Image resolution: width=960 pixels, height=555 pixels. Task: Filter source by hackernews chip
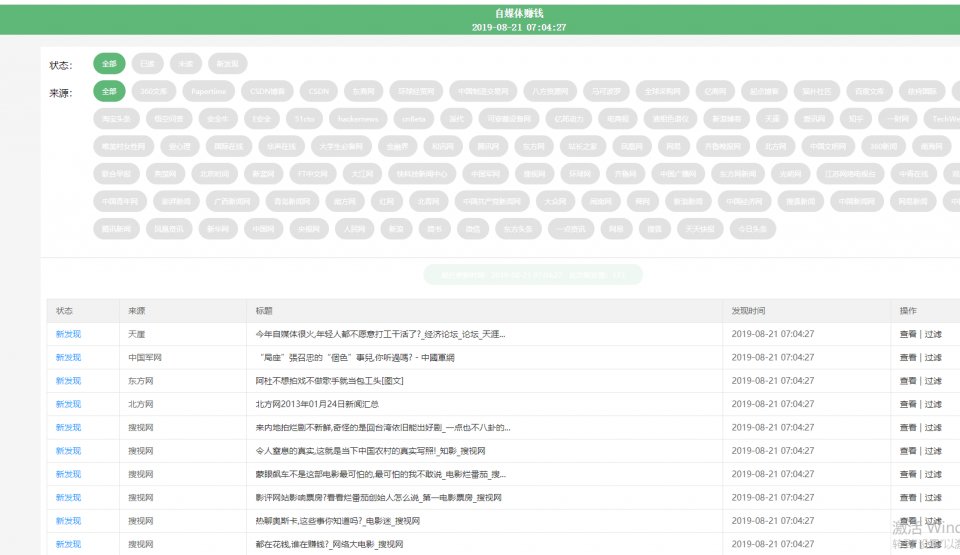(x=358, y=119)
